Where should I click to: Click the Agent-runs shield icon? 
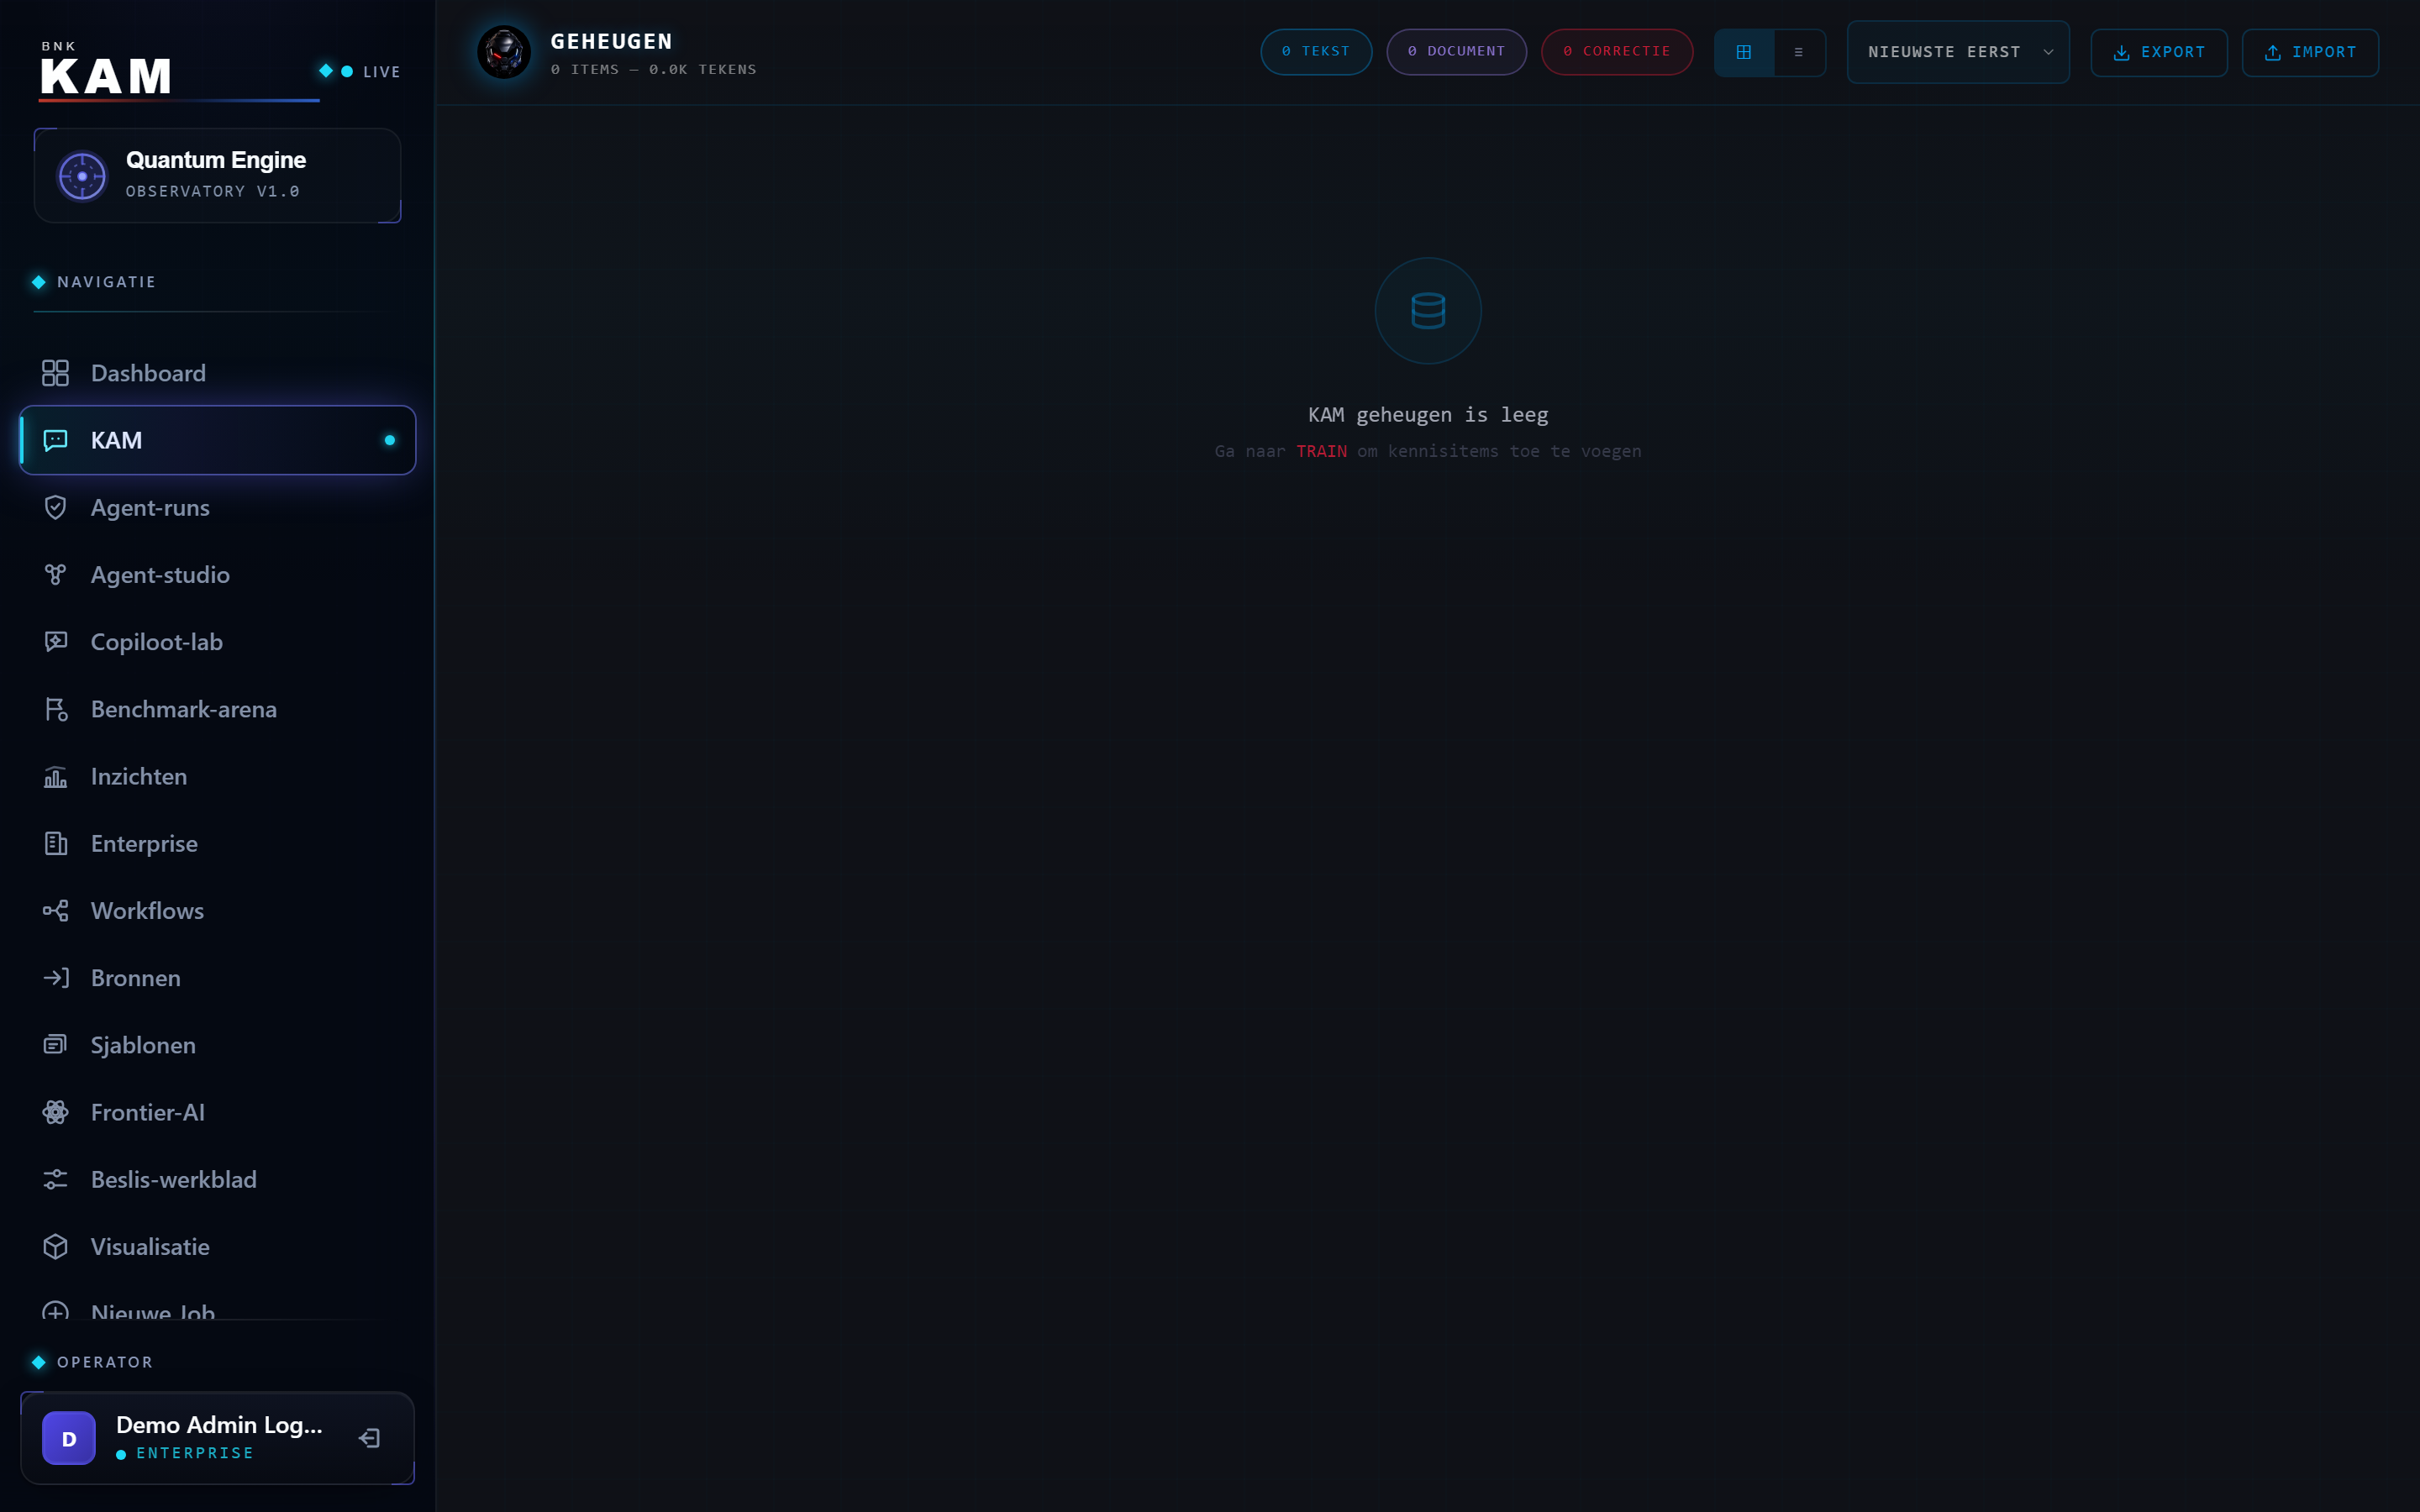coord(55,507)
